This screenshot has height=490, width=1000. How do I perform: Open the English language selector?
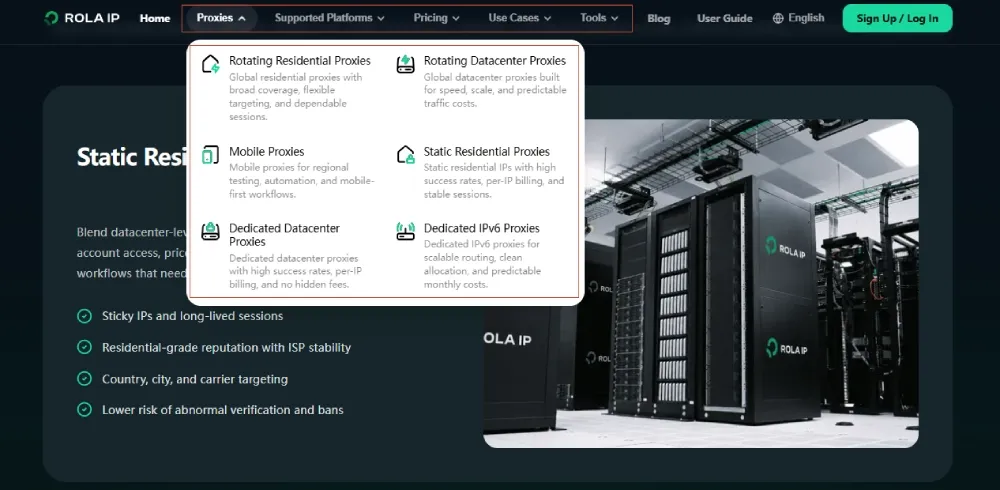(x=798, y=18)
